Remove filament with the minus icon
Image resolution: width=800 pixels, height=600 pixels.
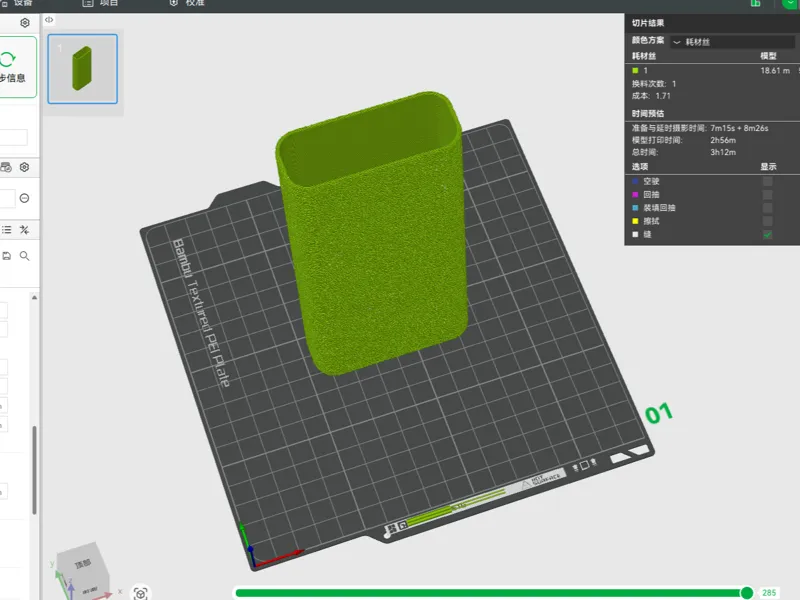point(24,198)
